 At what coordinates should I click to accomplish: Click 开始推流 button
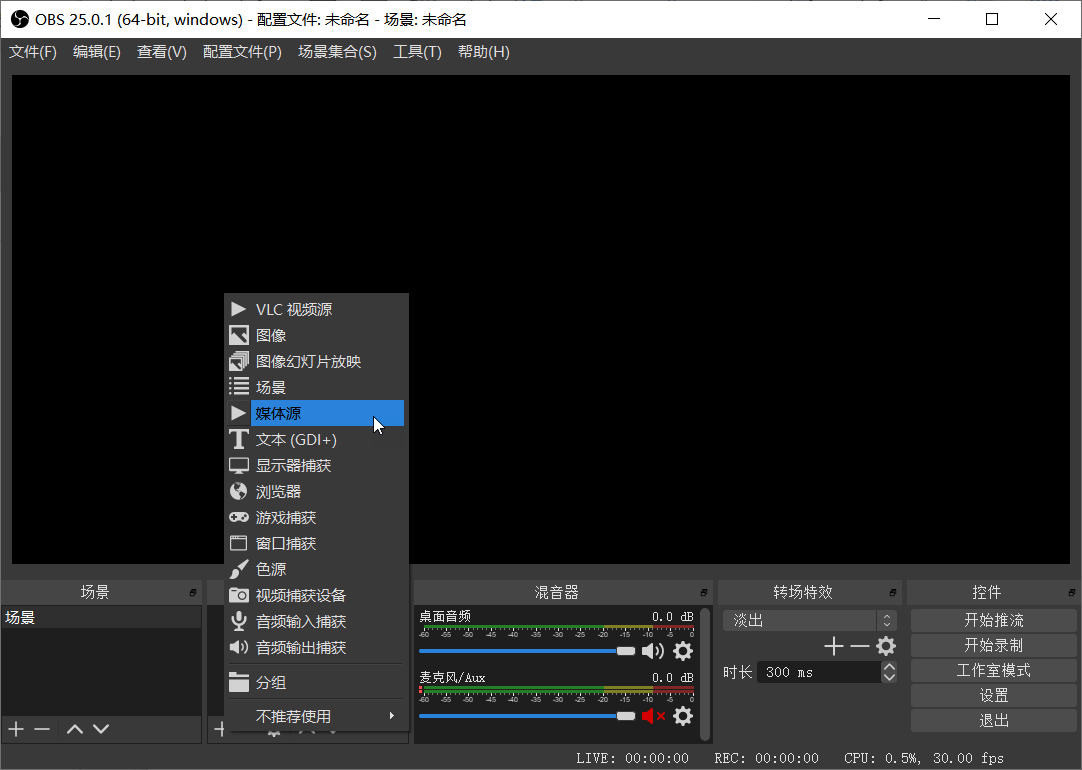tap(994, 620)
